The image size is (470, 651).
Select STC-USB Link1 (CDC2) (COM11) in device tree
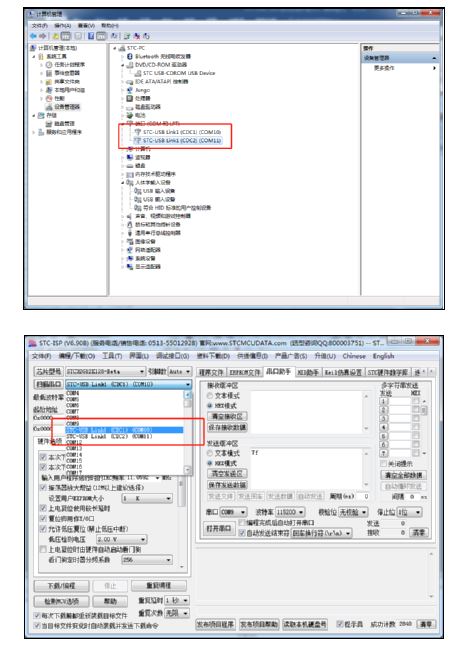[181, 141]
